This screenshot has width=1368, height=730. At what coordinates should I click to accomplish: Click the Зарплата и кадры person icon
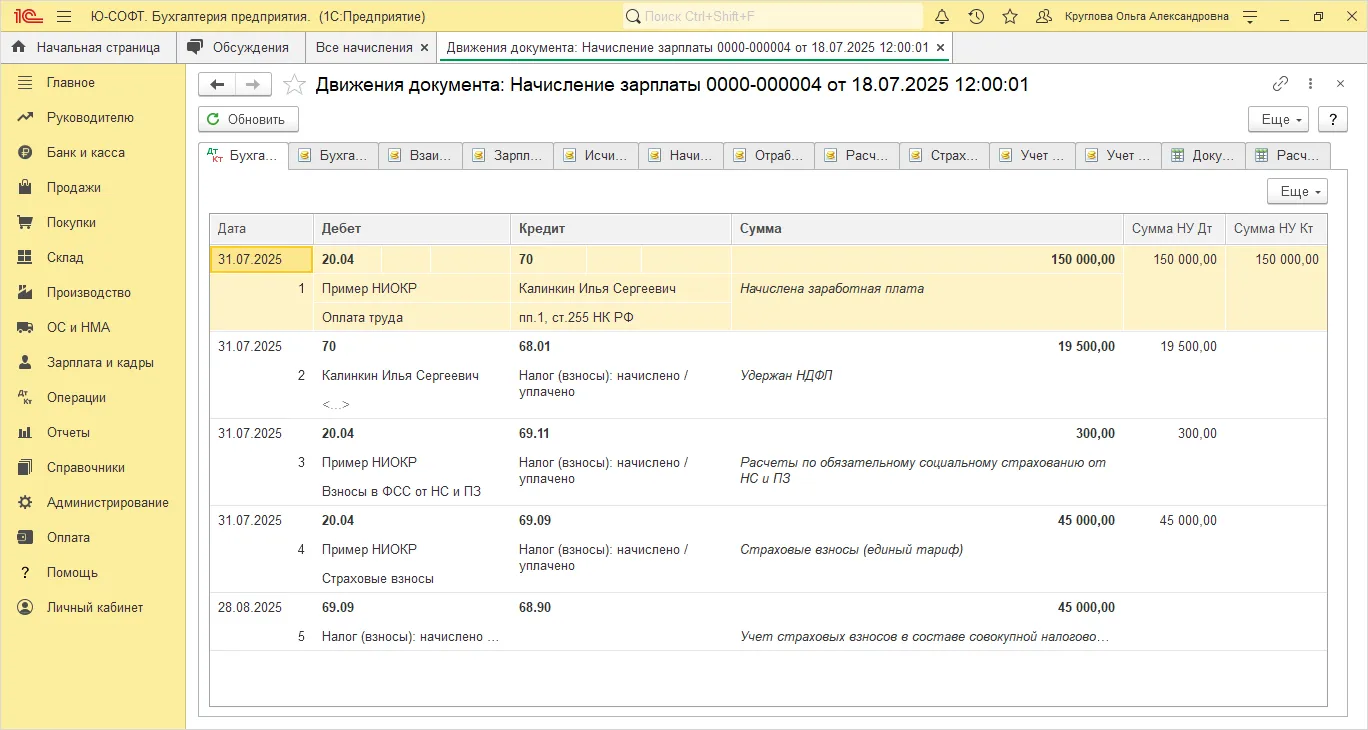coord(26,362)
